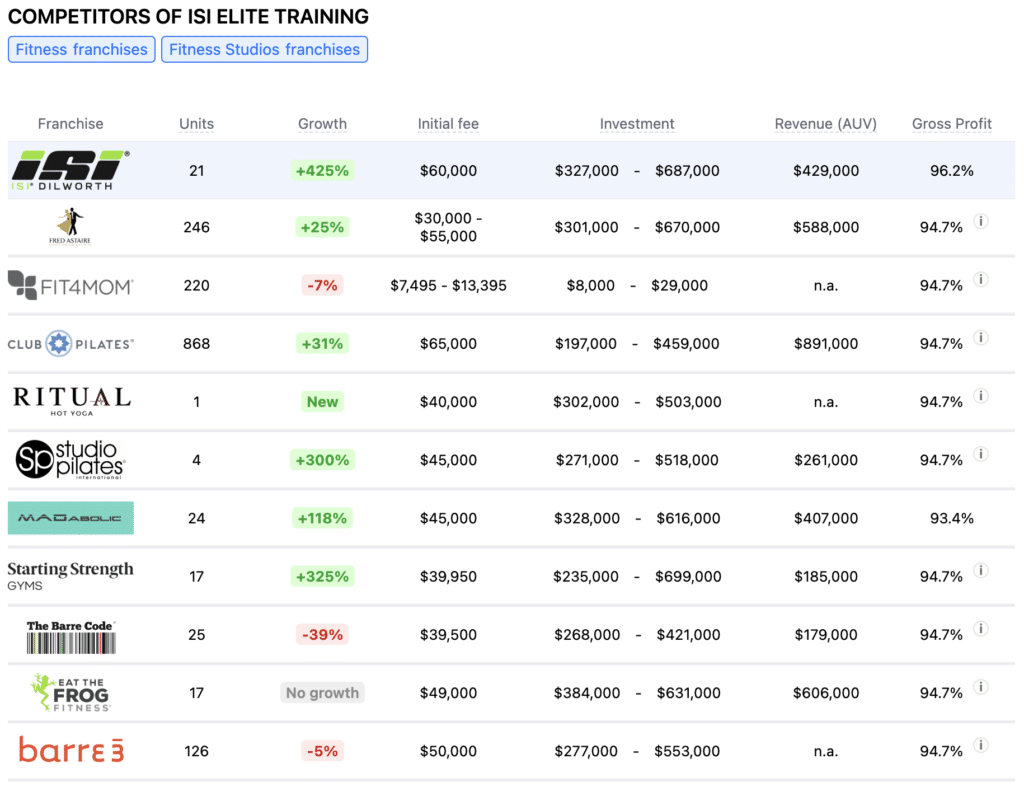Viewport: 1024px width, 796px height.
Task: Click The Barre Code logo
Action: coord(71,636)
